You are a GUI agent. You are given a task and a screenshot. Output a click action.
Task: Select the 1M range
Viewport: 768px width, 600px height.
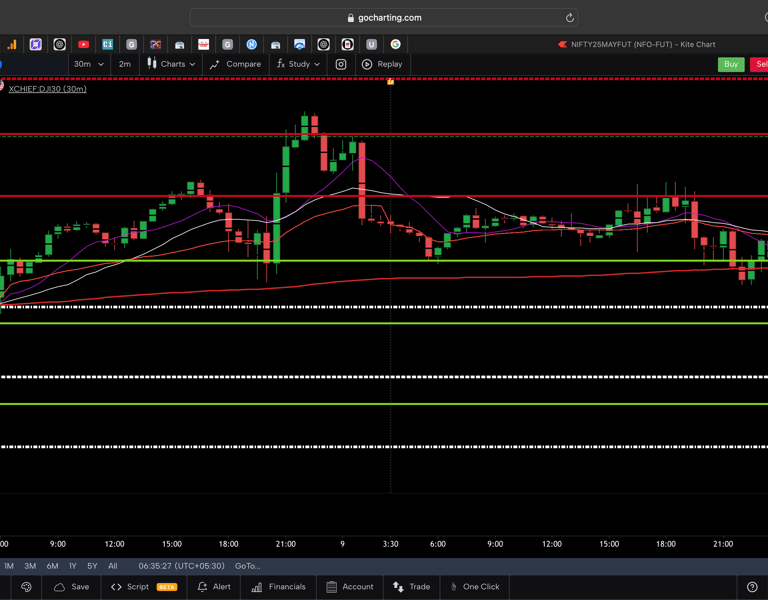(8, 566)
